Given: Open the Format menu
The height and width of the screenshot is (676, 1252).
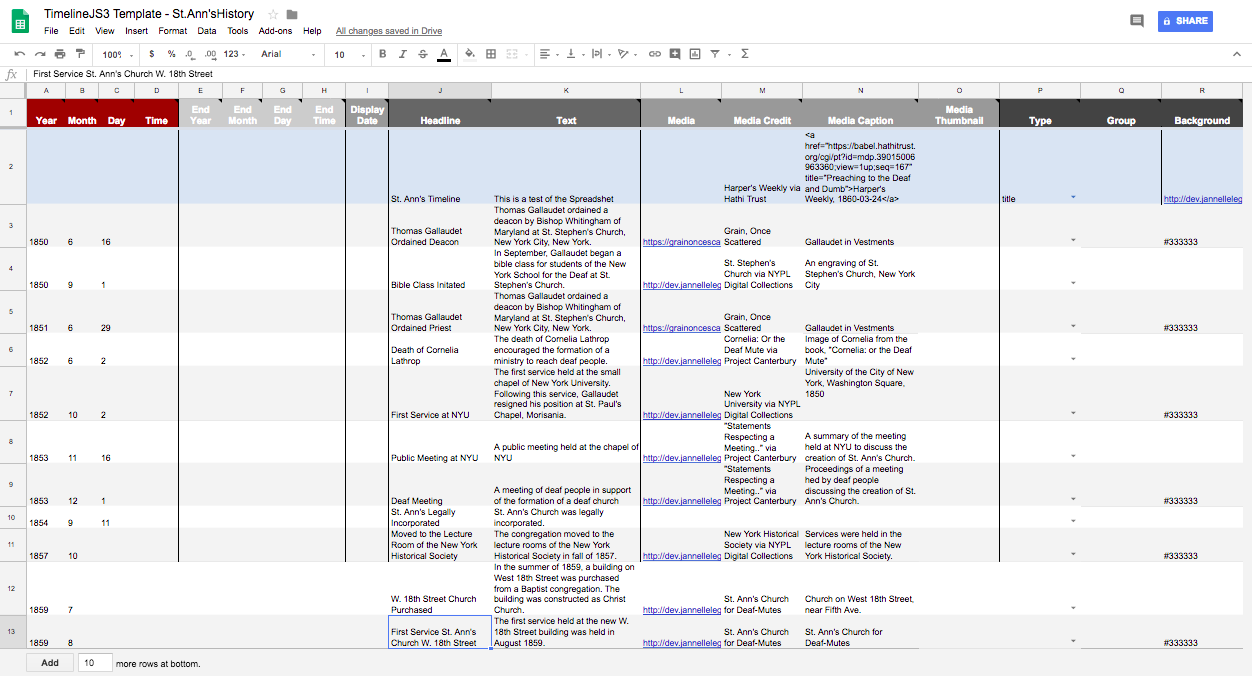Looking at the screenshot, I should (x=172, y=31).
